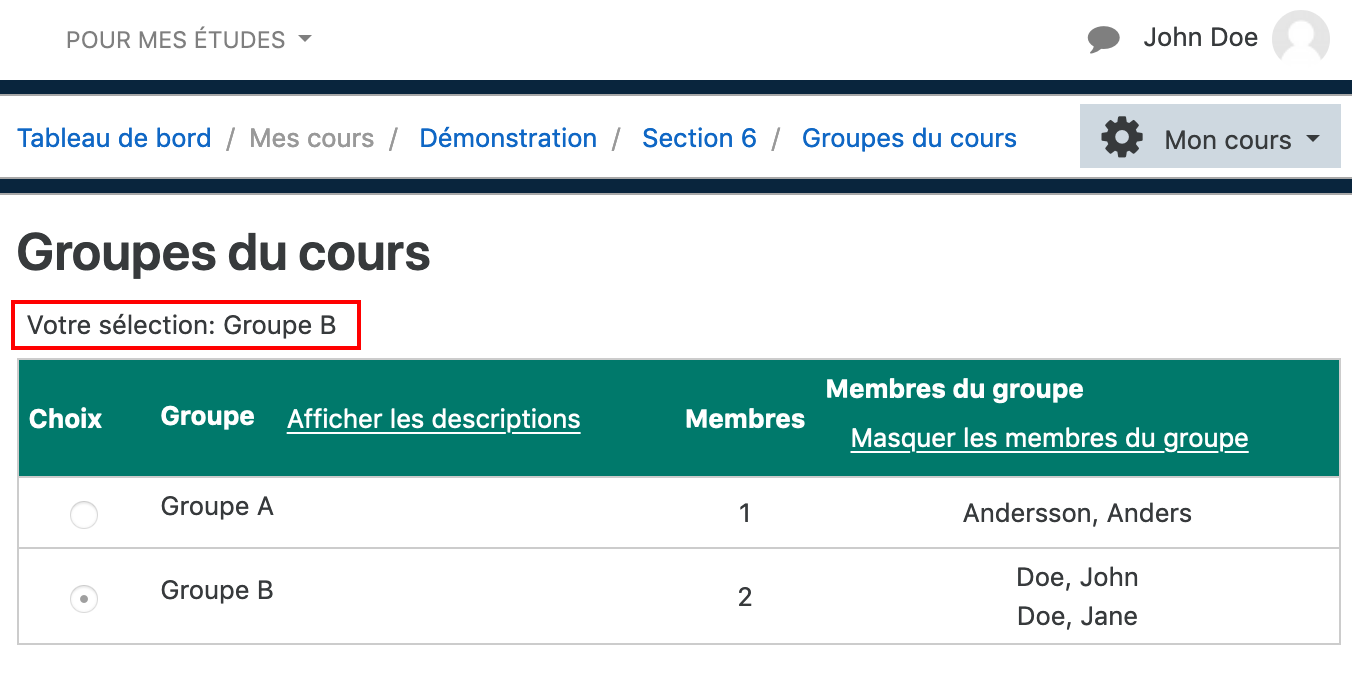The height and width of the screenshot is (686, 1352).
Task: Open the messages chat bubble icon
Action: coord(1103,40)
